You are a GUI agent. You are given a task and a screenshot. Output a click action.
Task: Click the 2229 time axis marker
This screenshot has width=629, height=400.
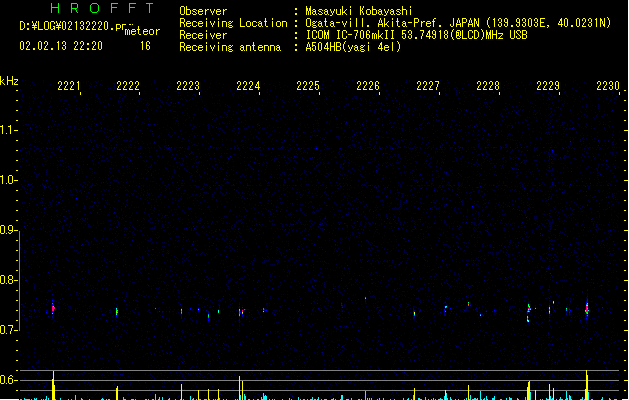point(548,86)
